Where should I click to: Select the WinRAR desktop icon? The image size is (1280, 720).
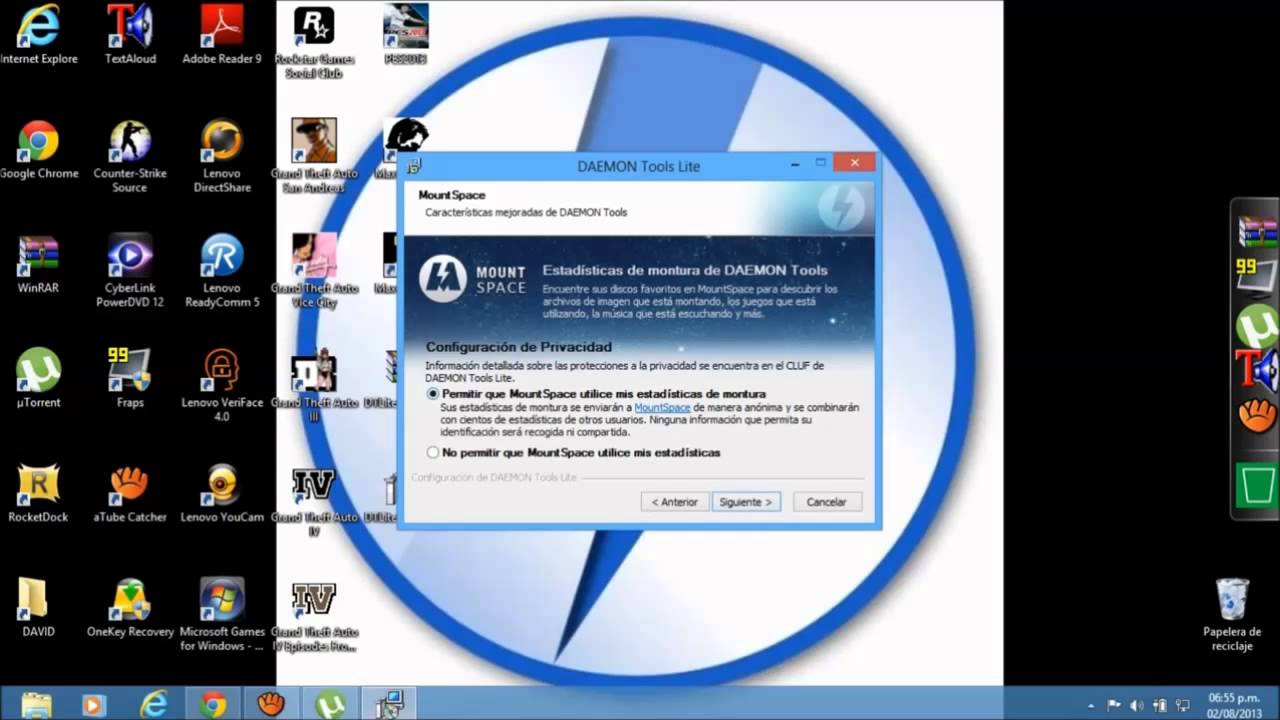(38, 265)
